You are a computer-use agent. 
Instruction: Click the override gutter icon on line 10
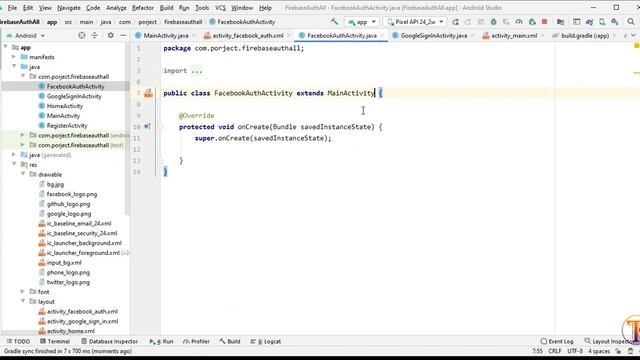pyautogui.click(x=147, y=127)
